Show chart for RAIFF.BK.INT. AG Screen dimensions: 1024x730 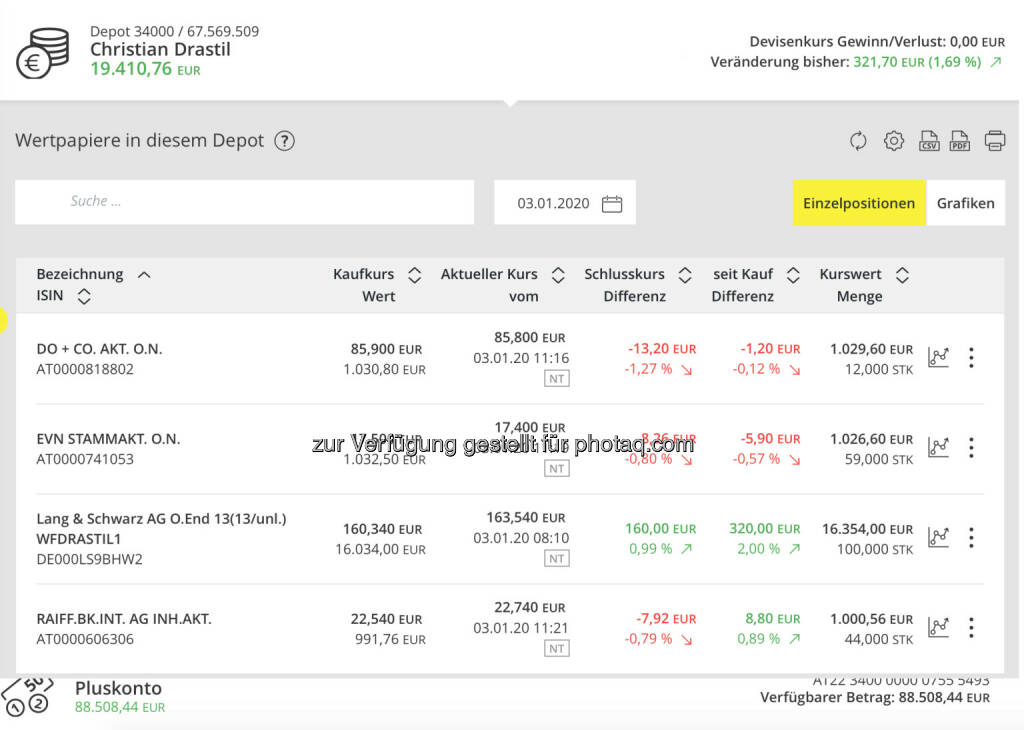click(938, 628)
